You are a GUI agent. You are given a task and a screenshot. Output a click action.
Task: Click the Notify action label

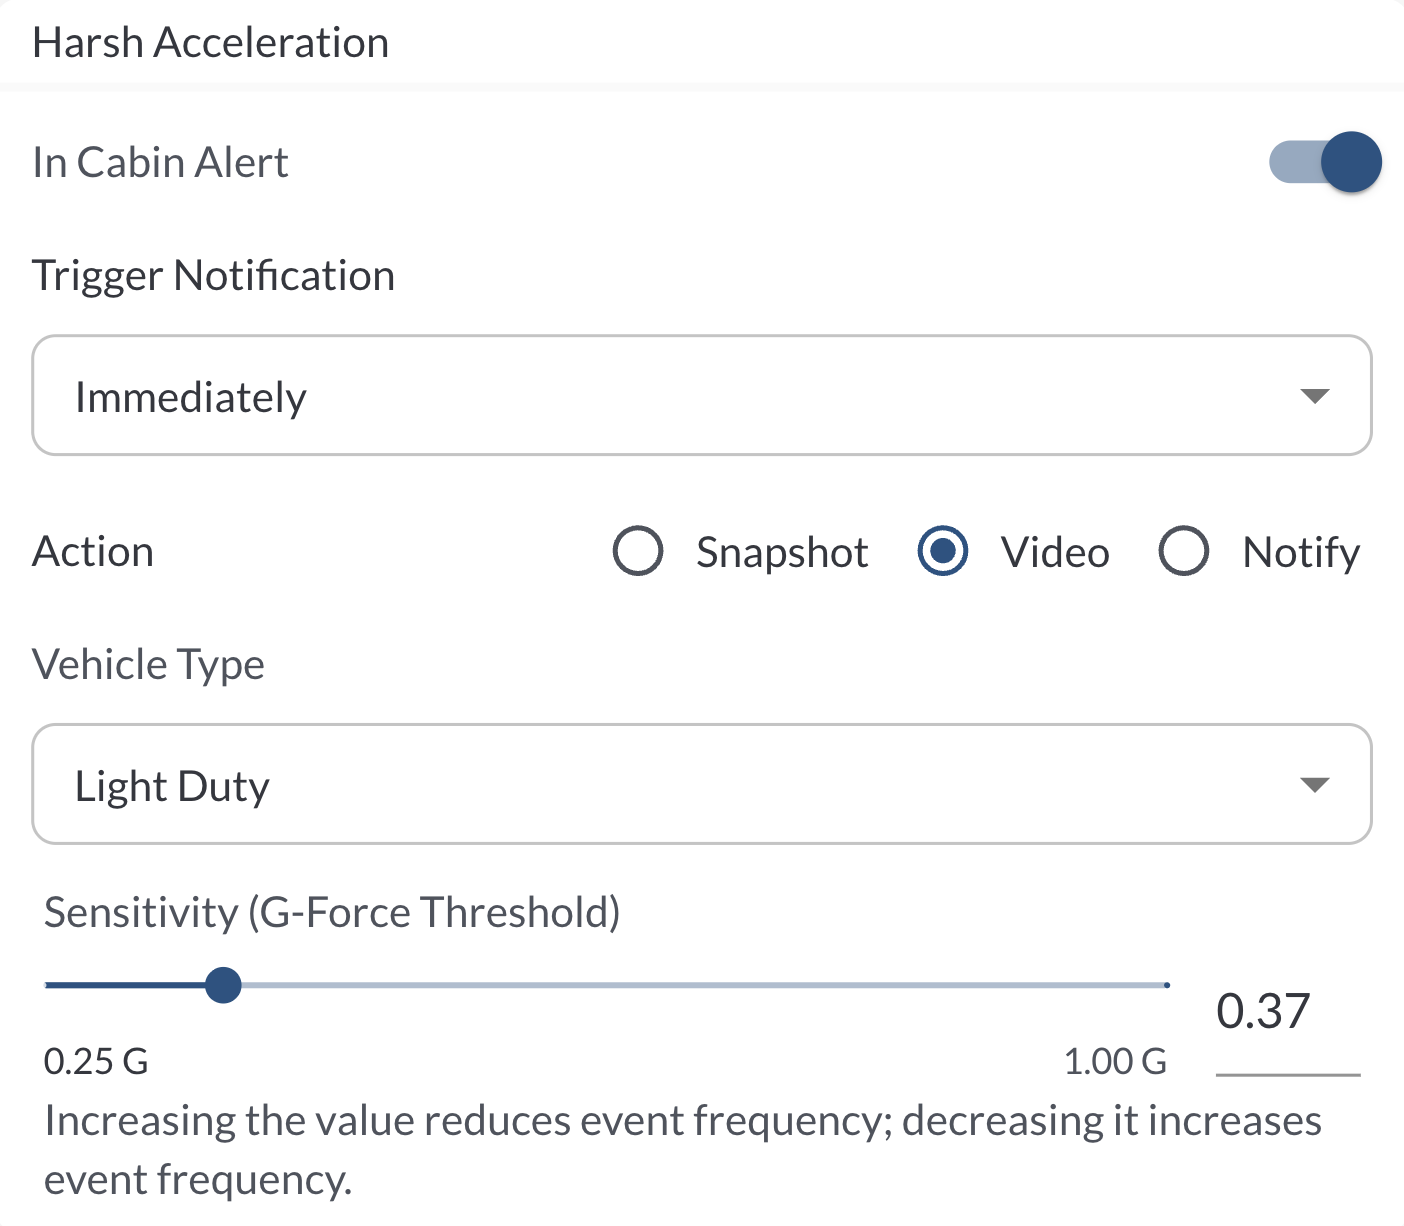tap(1301, 553)
